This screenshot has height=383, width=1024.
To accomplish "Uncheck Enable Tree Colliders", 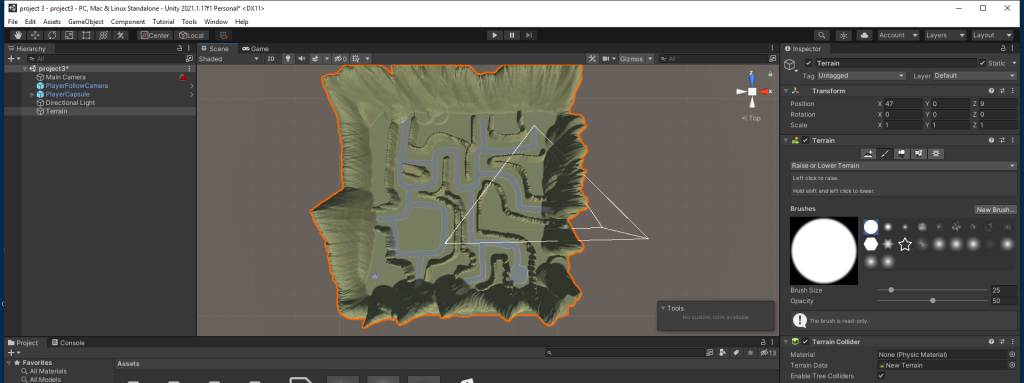I will point(881,376).
